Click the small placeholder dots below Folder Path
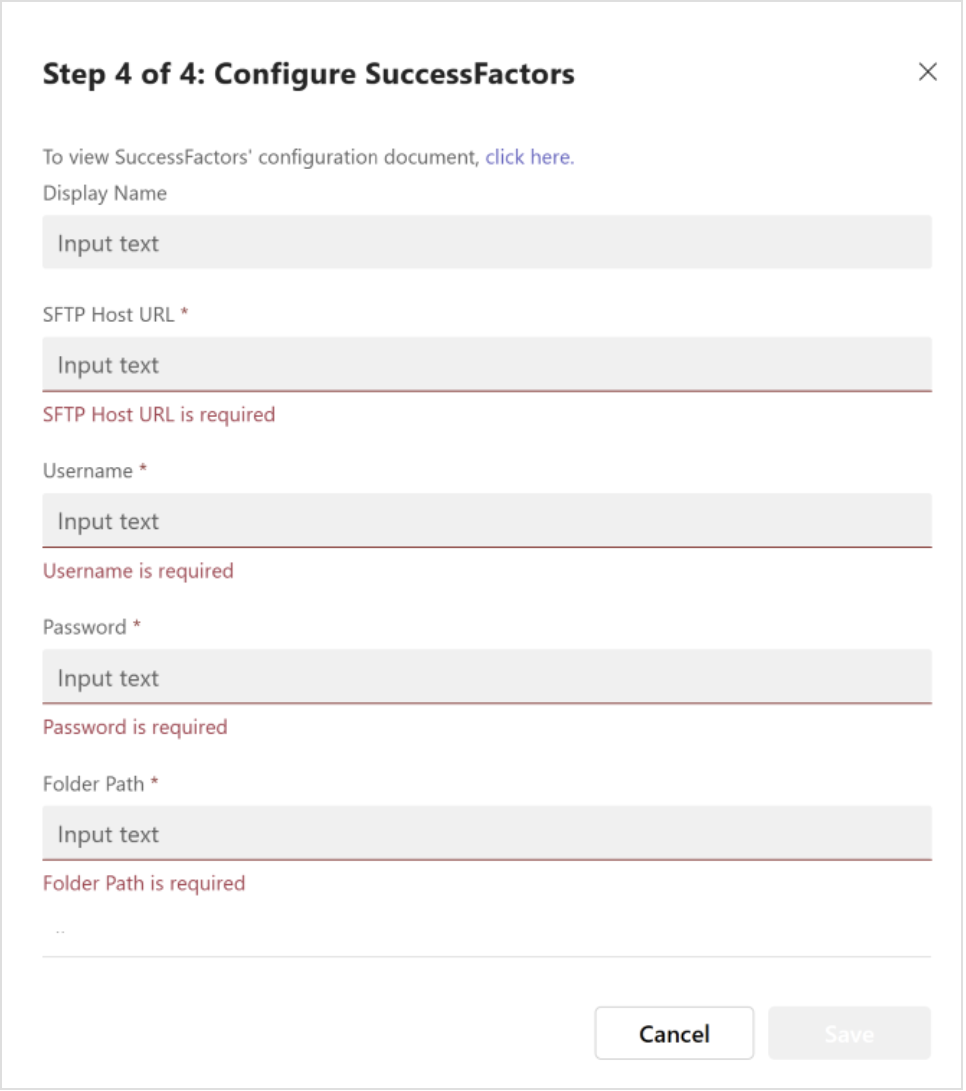966x1091 pixels. 60,930
